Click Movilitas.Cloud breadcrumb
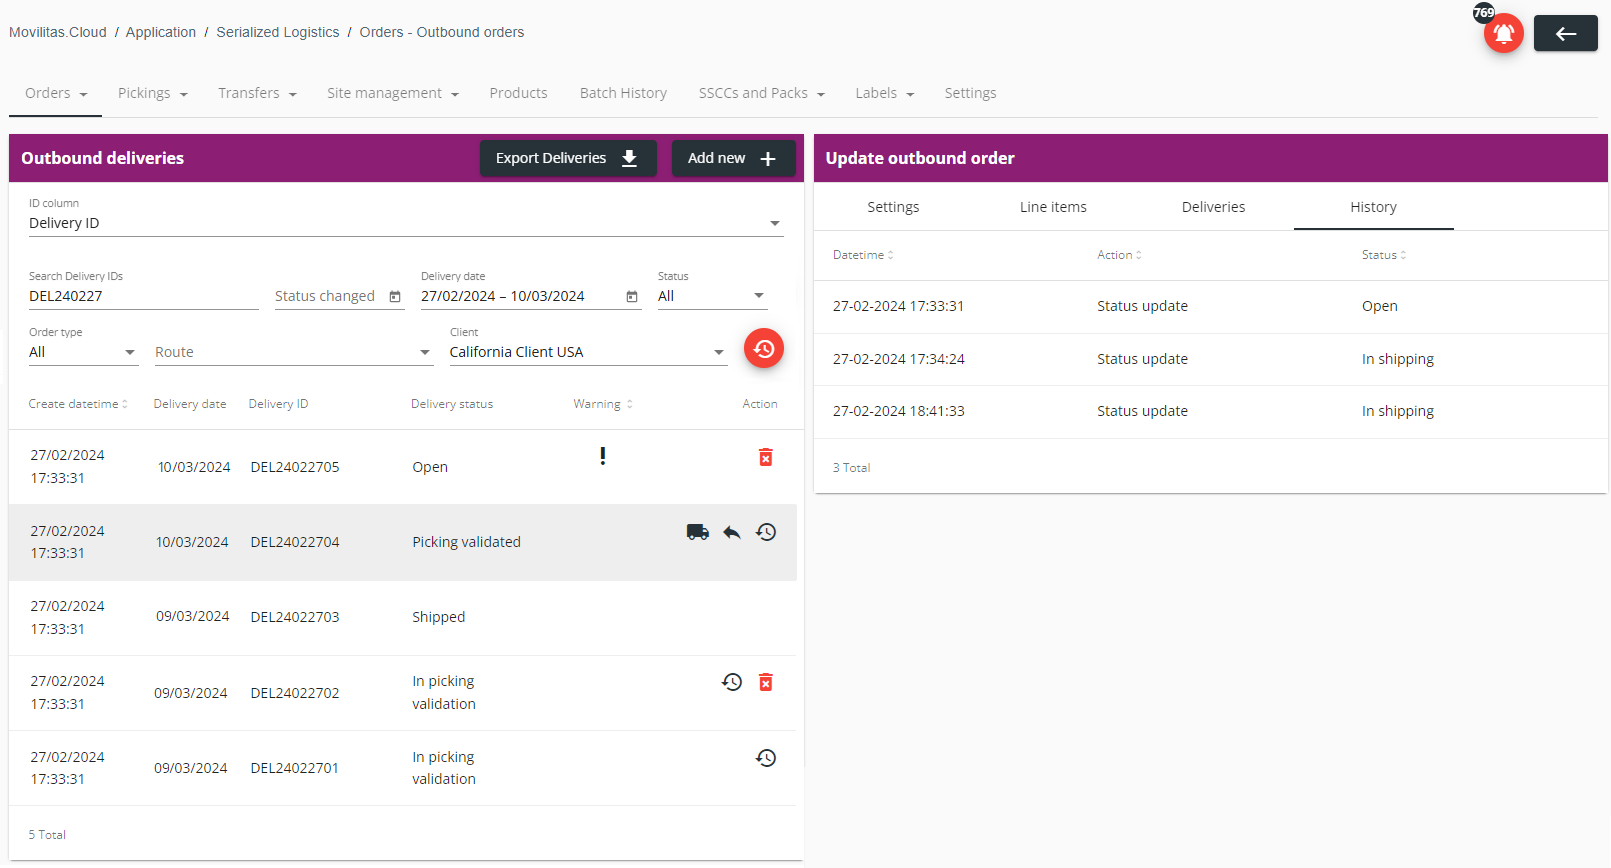This screenshot has width=1611, height=868. pos(58,32)
